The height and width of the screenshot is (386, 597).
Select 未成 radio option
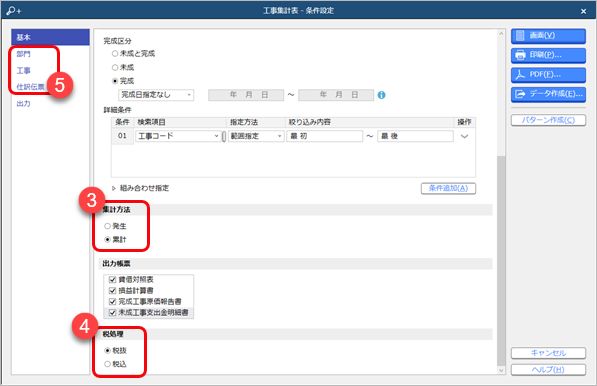pos(115,67)
